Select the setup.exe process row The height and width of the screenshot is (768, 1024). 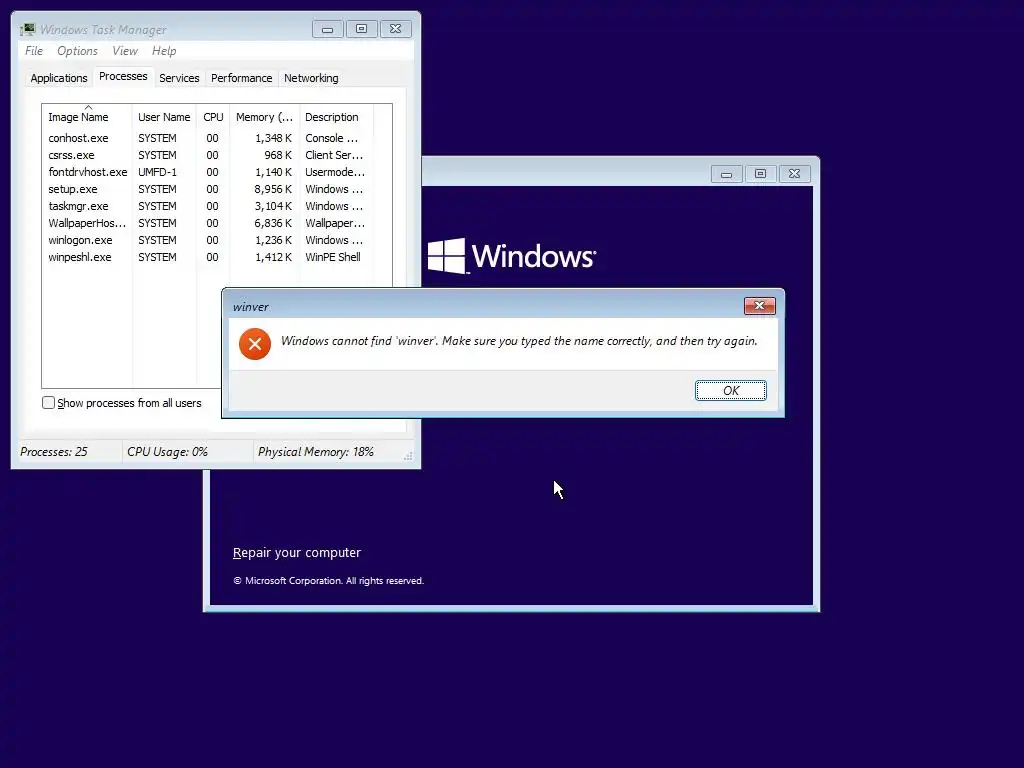(209, 189)
